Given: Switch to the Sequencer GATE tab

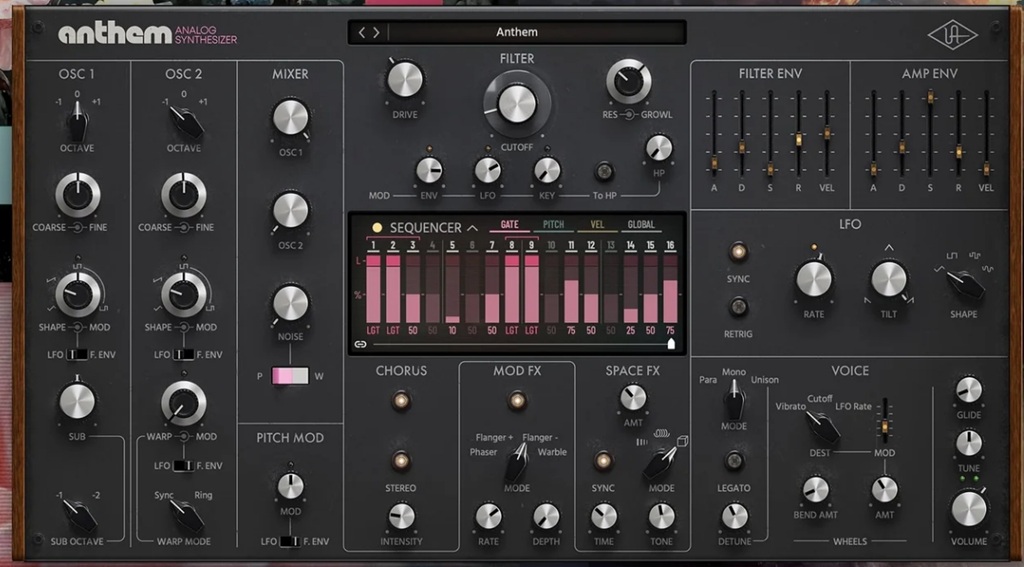Looking at the screenshot, I should [x=509, y=225].
